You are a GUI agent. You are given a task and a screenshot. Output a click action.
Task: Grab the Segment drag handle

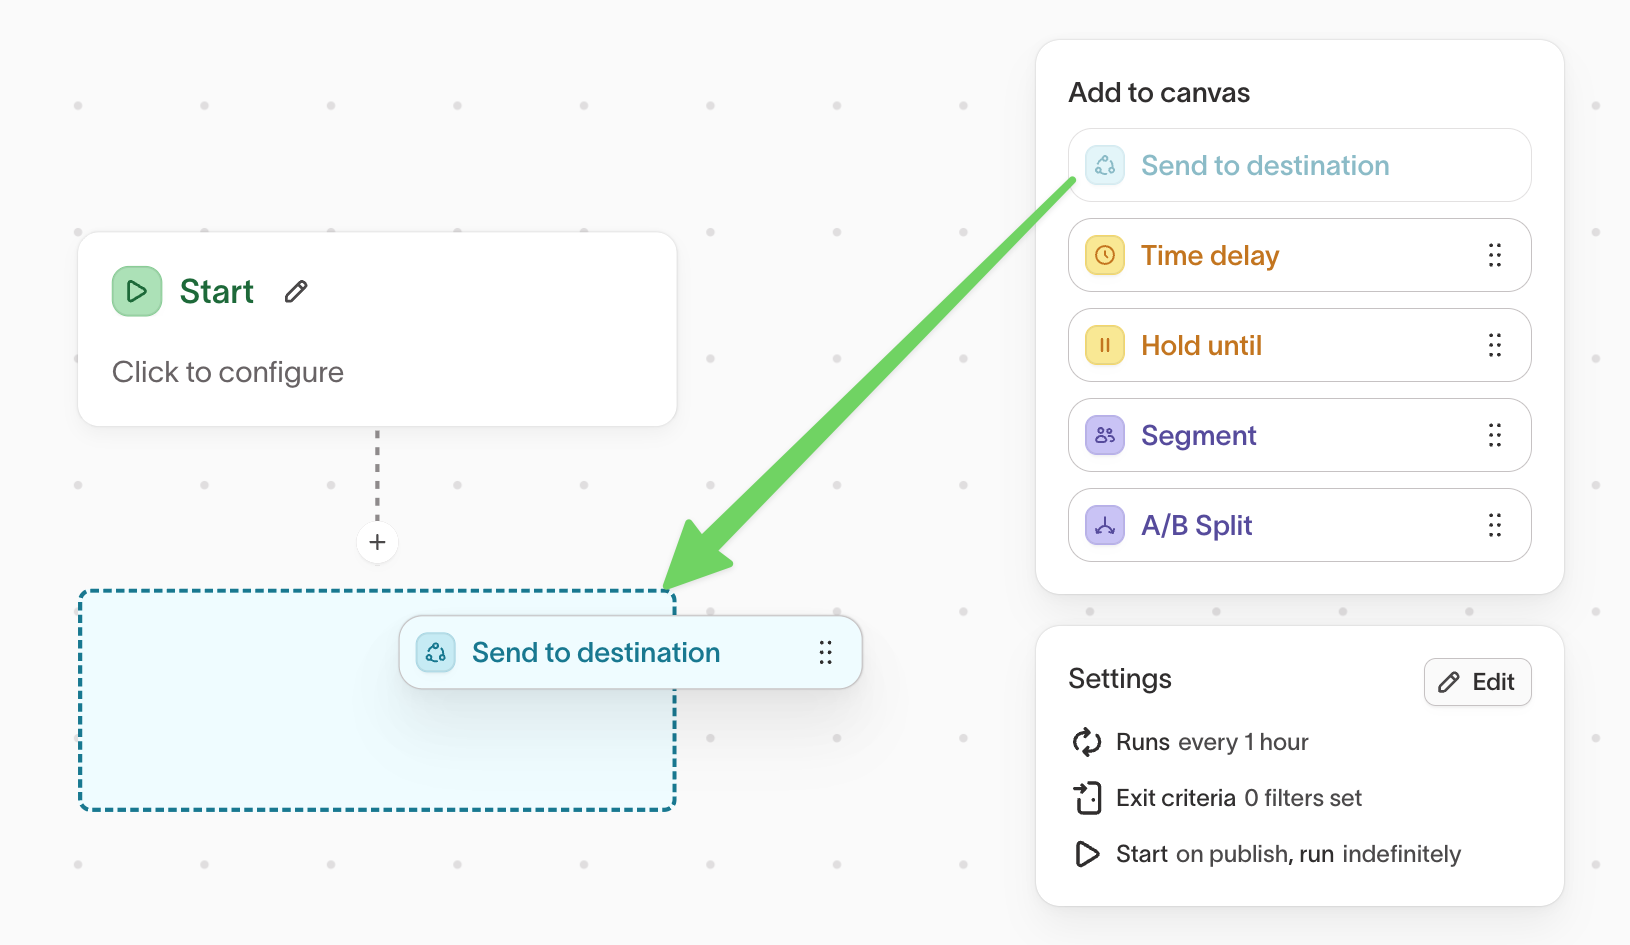[x=1495, y=435]
